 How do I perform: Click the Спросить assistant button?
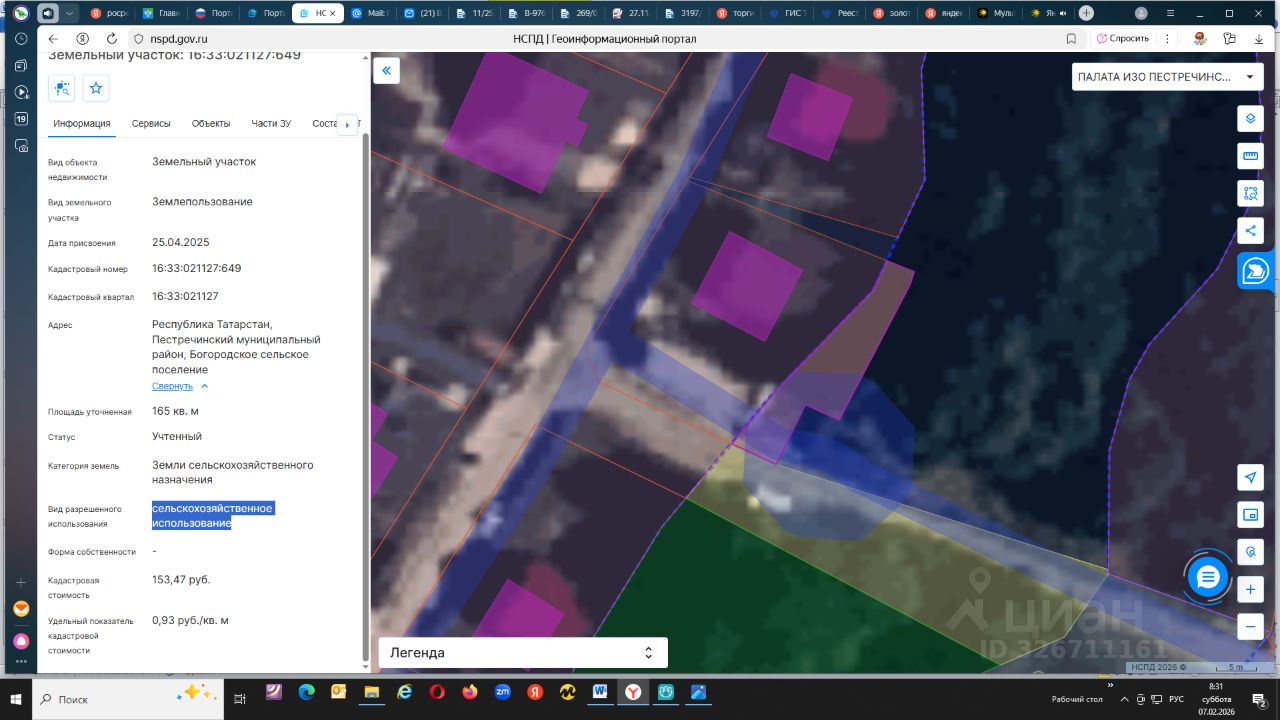point(1123,38)
